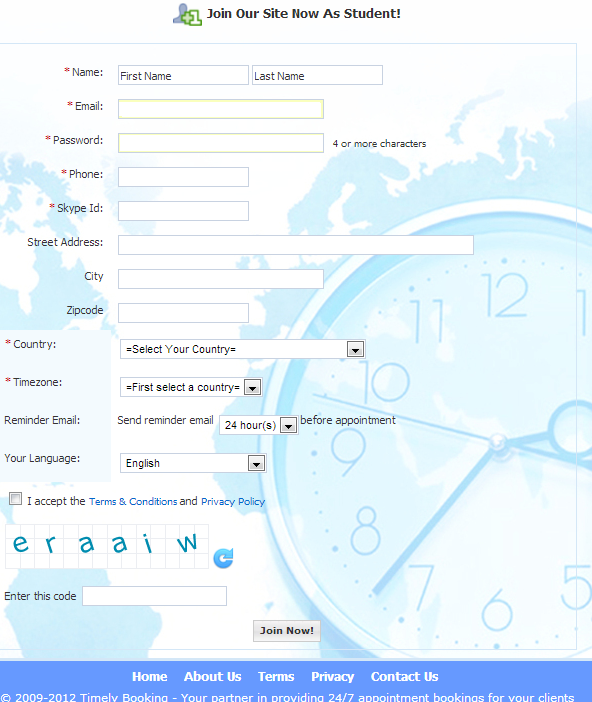This screenshot has width=592, height=702.
Task: Click the captcha image showing eraaiw
Action: [107, 547]
